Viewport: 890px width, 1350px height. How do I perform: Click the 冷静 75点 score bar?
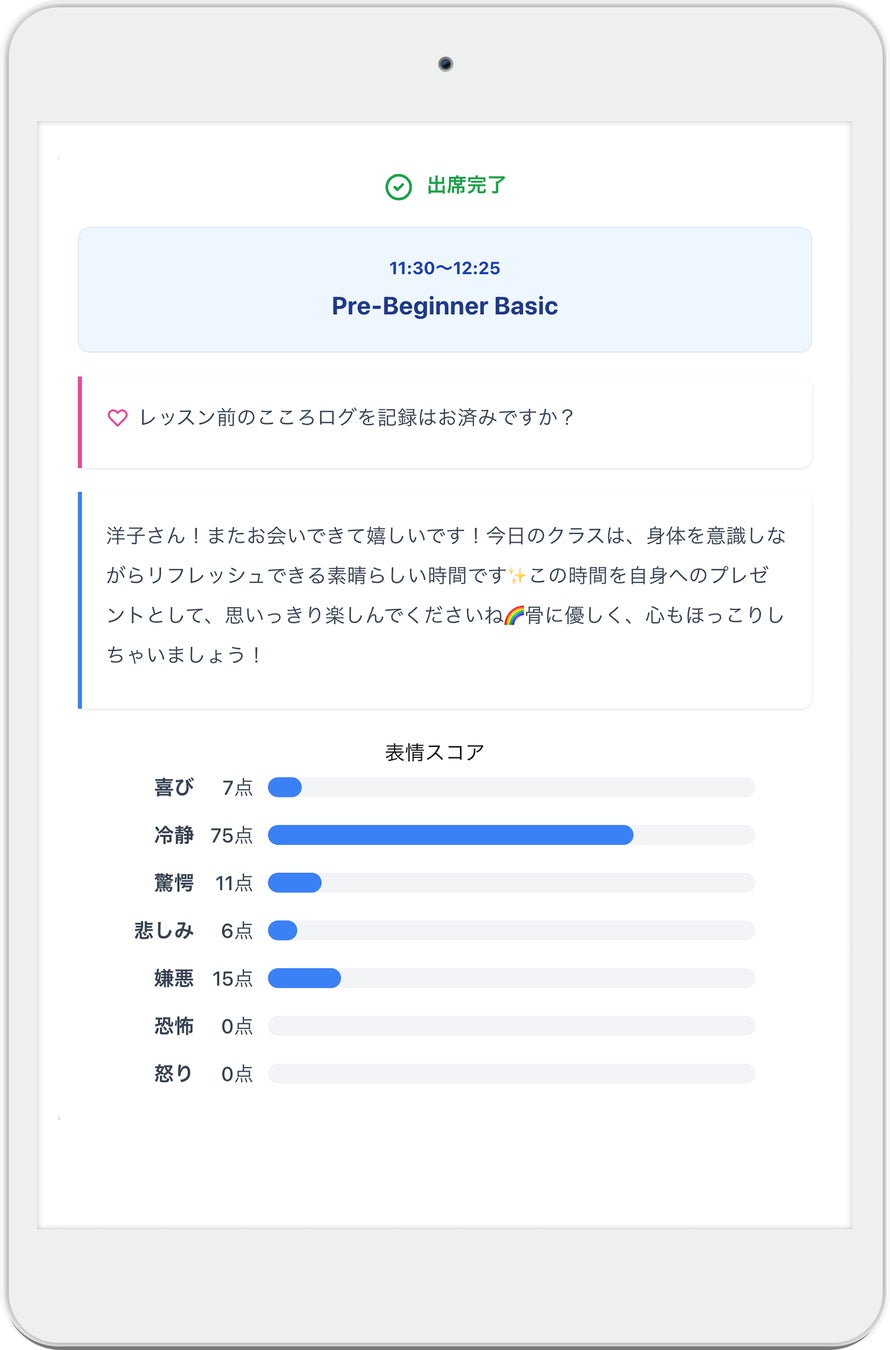511,835
